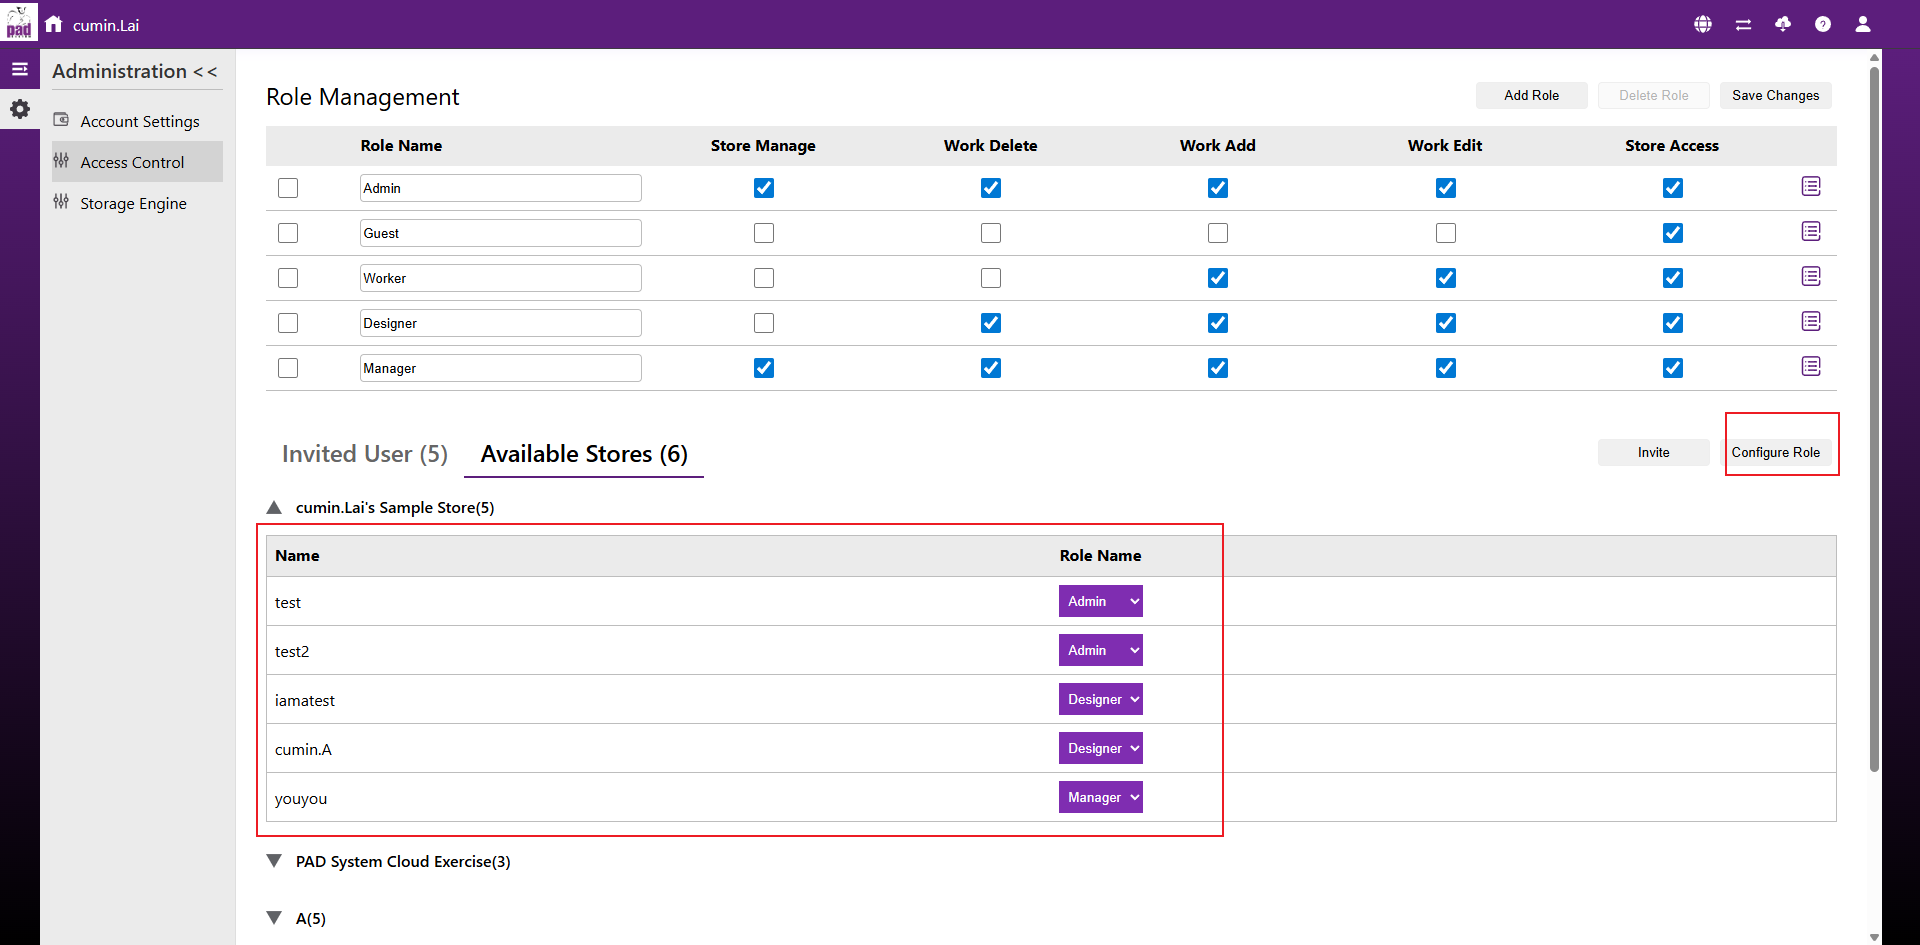Expand PAD System Cloud Exercise store
The width and height of the screenshot is (1920, 945).
(274, 861)
